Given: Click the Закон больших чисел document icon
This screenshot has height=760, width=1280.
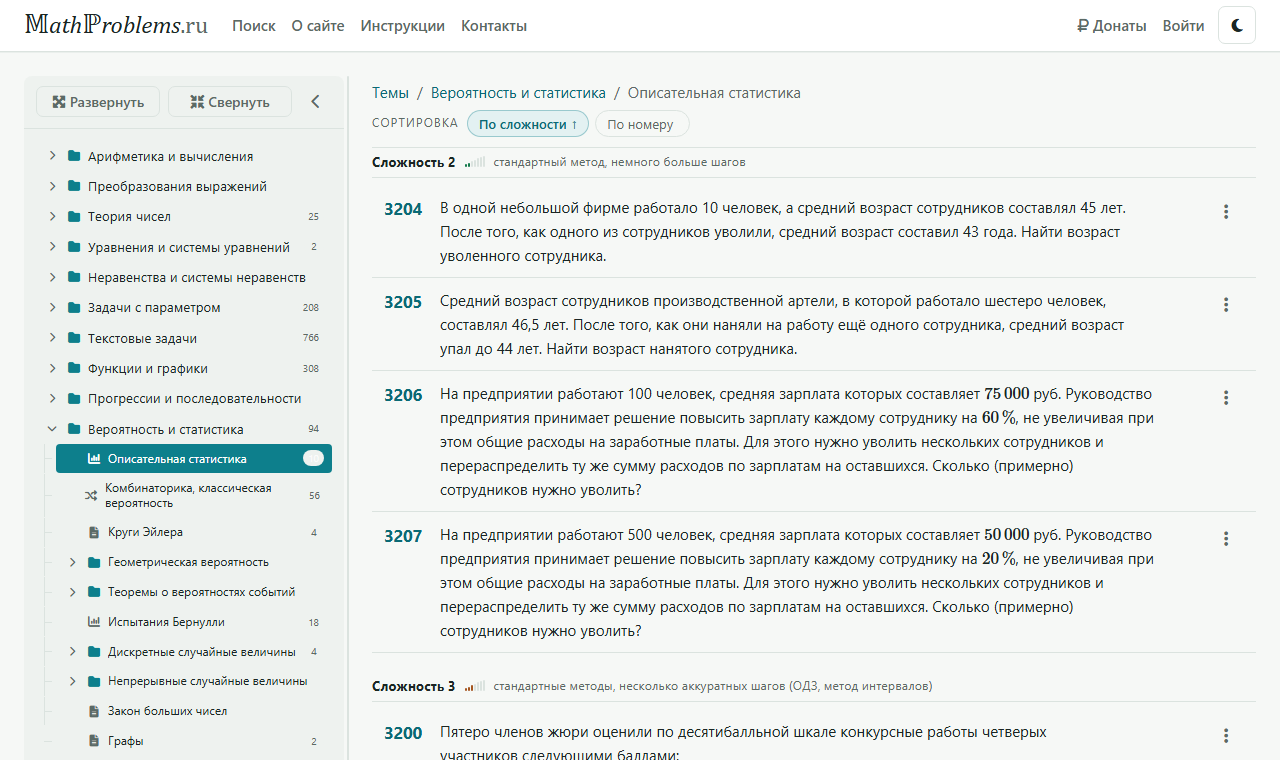Looking at the screenshot, I should [x=94, y=711].
